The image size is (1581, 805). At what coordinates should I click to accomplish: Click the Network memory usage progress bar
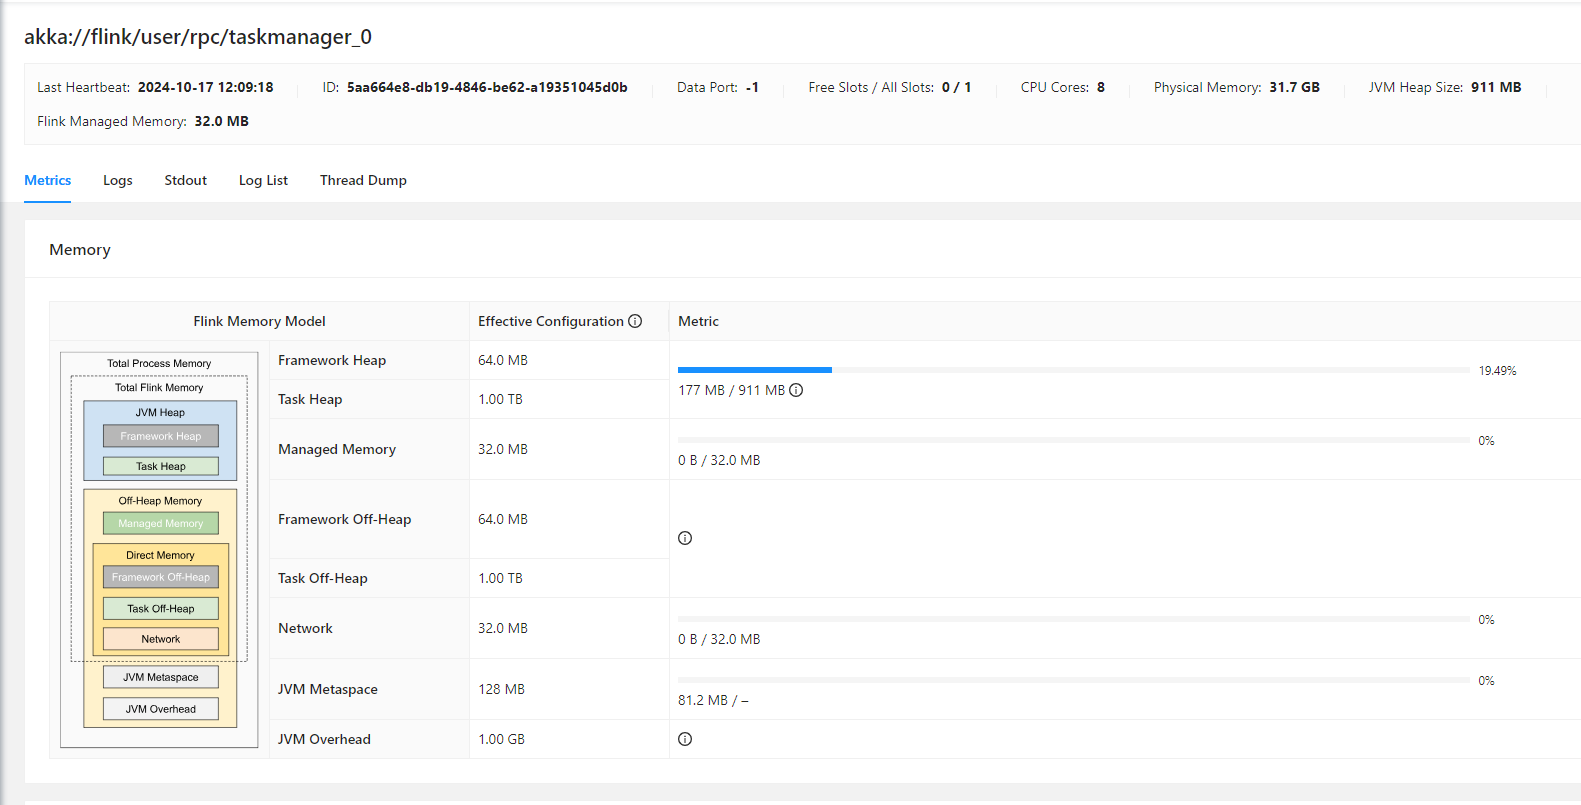click(x=1074, y=619)
